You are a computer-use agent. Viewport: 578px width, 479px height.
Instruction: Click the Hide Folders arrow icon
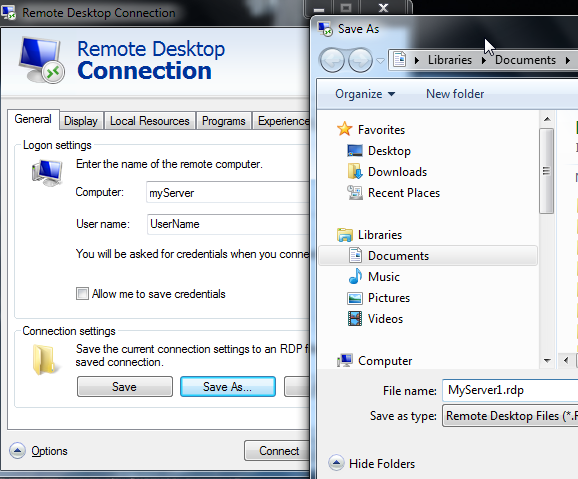coord(336,463)
